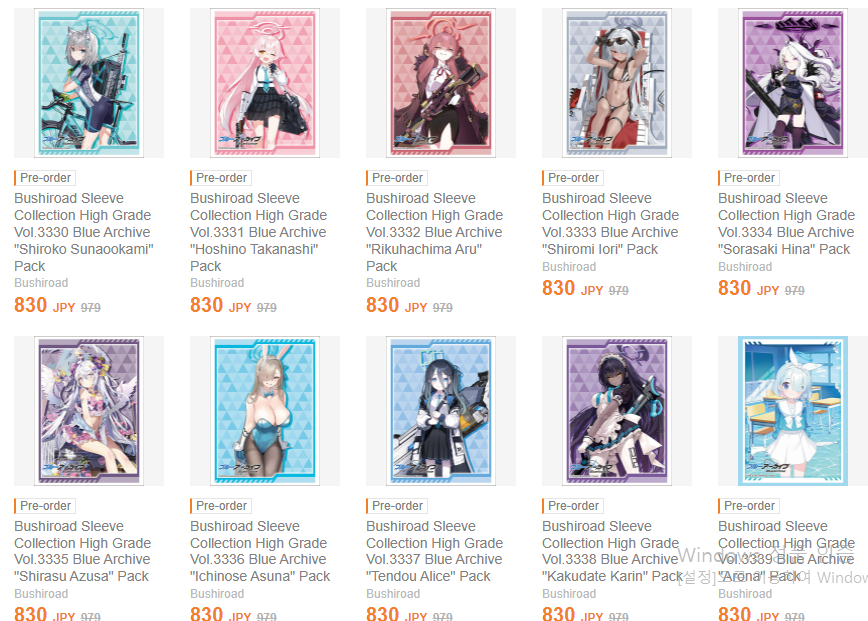Open the Tendou Alice sleeve image
The image size is (868, 621).
click(441, 411)
